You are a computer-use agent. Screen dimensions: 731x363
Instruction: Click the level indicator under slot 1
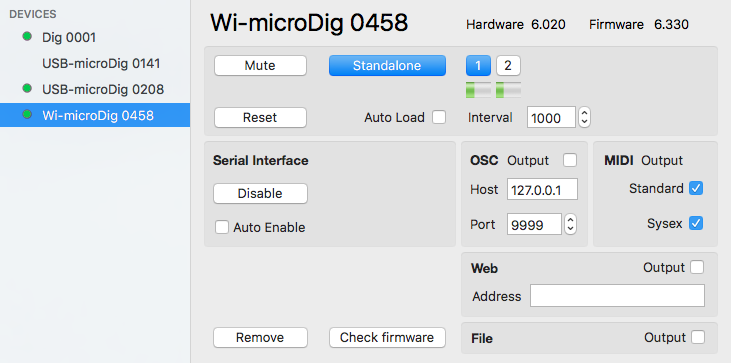click(478, 89)
